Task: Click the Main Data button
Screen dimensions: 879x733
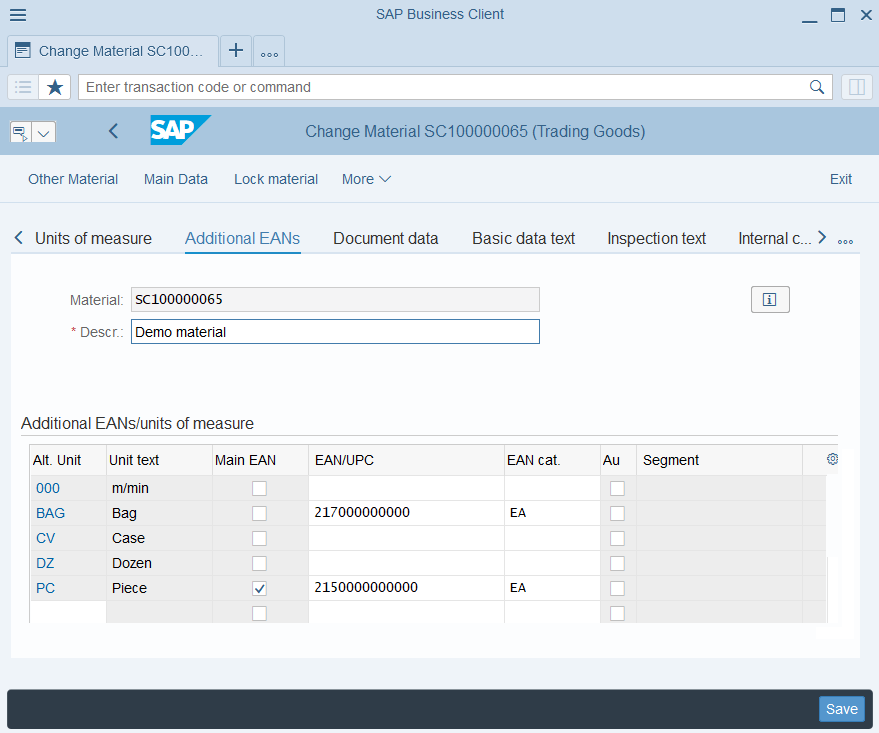Action: (176, 179)
